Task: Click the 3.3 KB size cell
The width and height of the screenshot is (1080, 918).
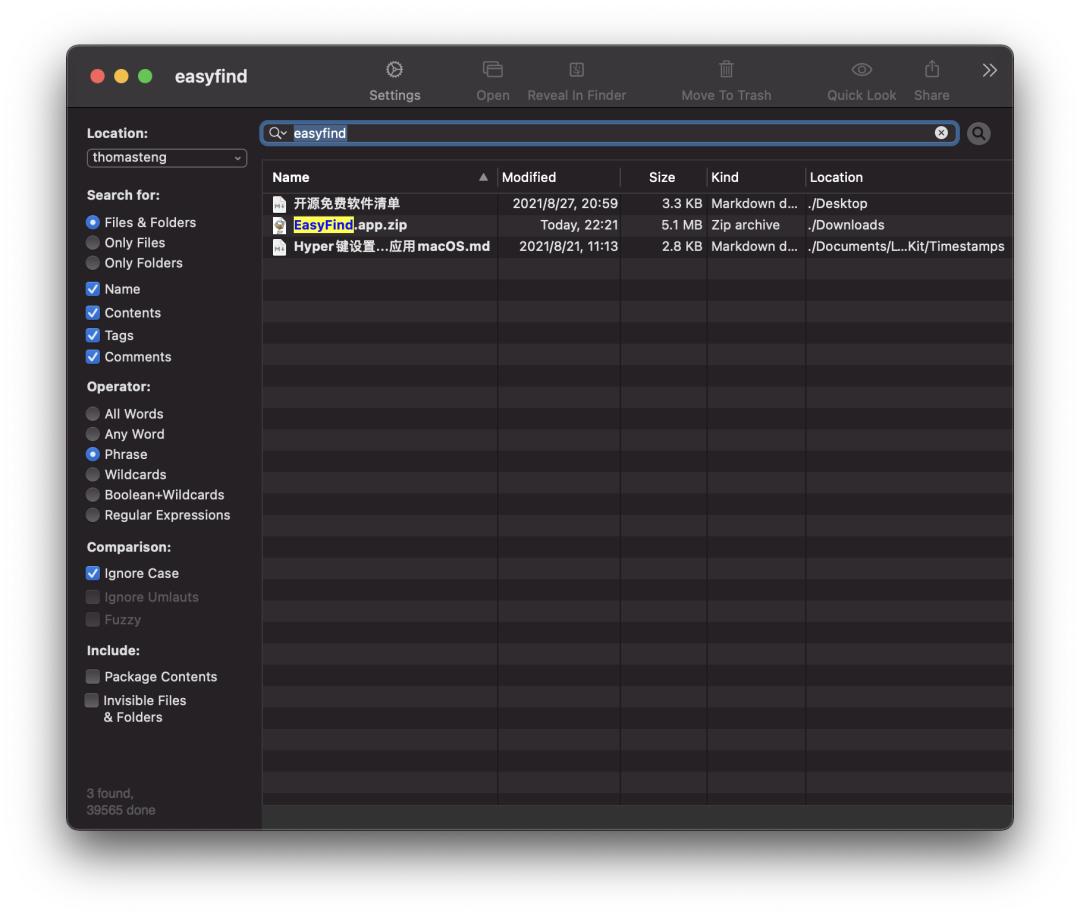Action: tap(682, 204)
